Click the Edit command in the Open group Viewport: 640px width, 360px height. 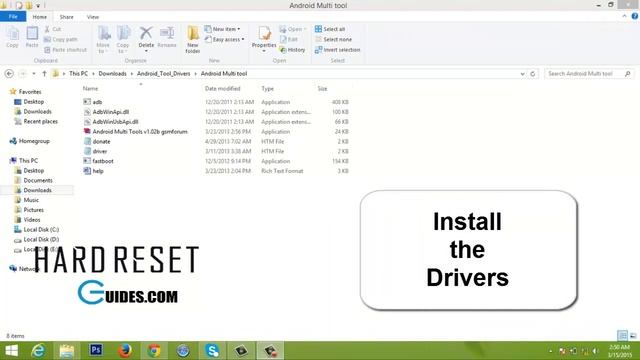289,39
